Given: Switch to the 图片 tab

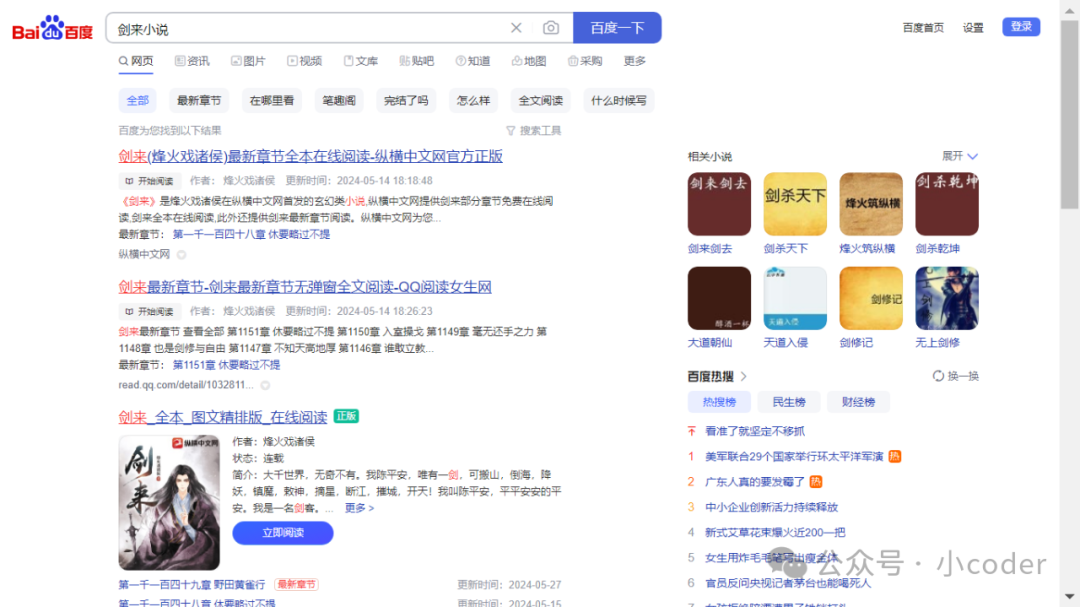Looking at the screenshot, I should pos(249,60).
